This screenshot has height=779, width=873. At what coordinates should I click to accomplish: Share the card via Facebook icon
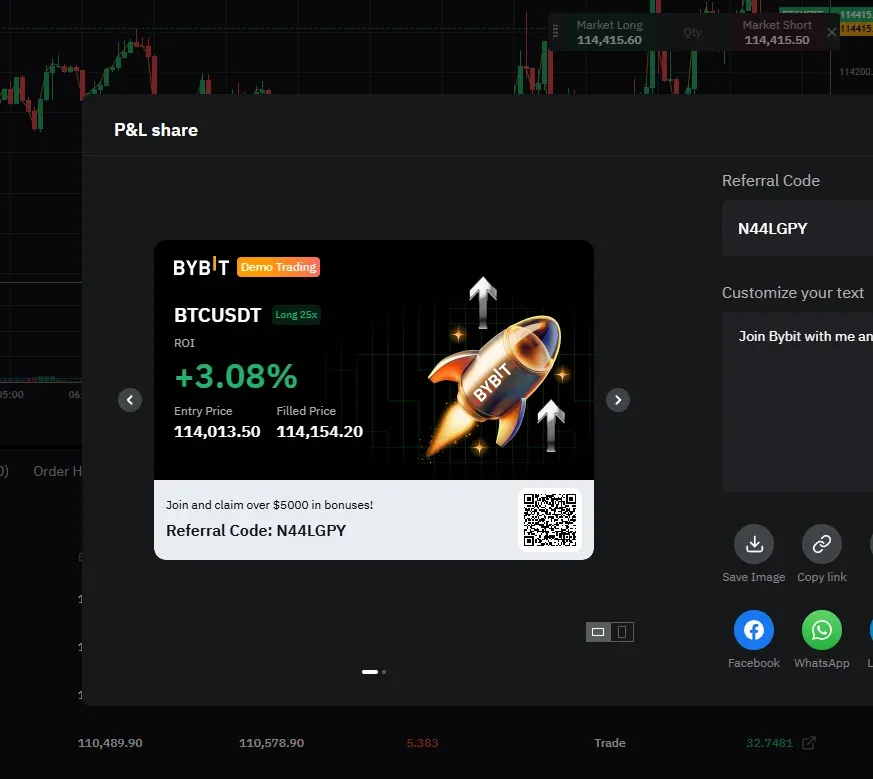(x=754, y=630)
